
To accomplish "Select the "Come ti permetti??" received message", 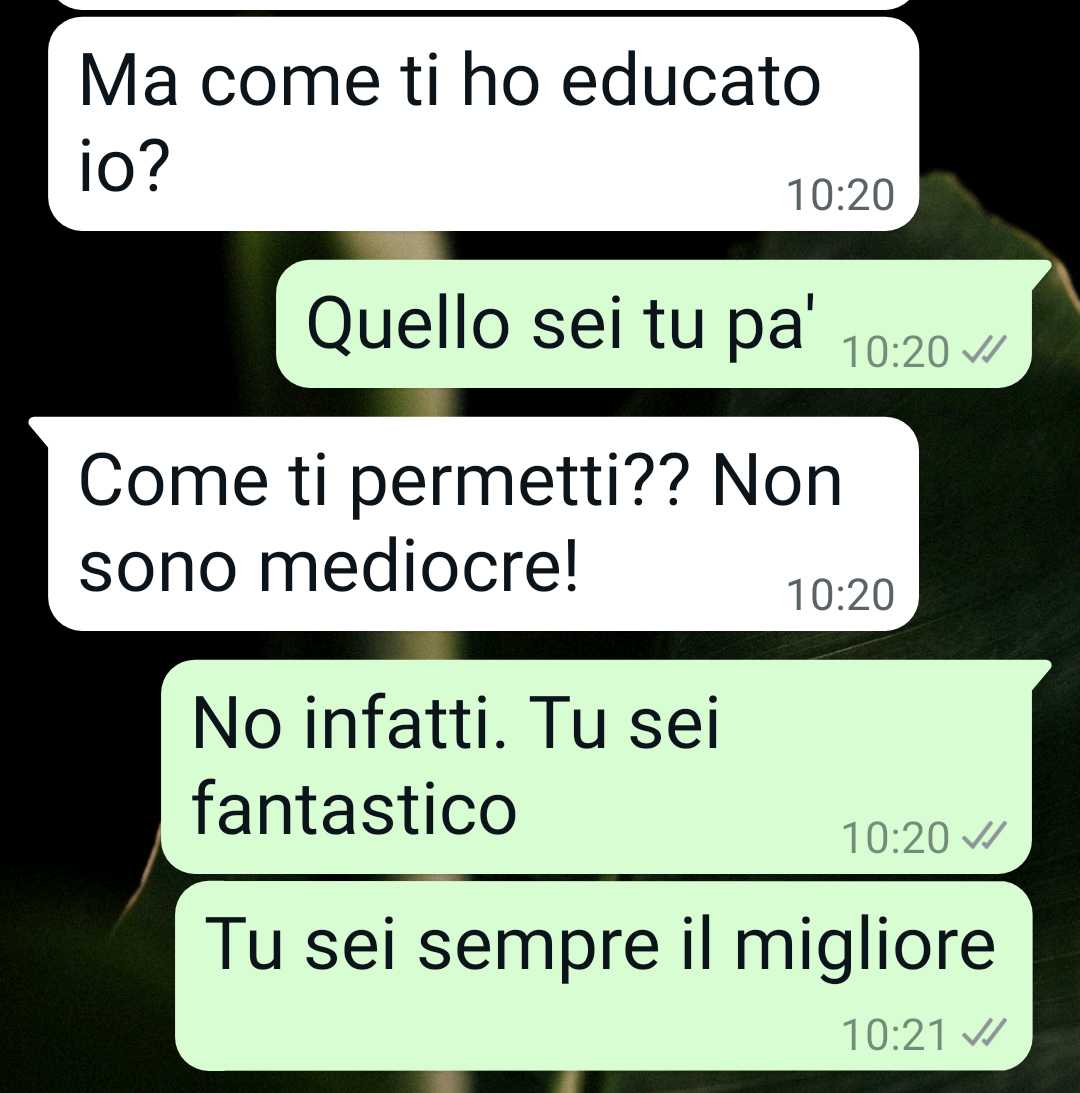I will pyautogui.click(x=474, y=523).
